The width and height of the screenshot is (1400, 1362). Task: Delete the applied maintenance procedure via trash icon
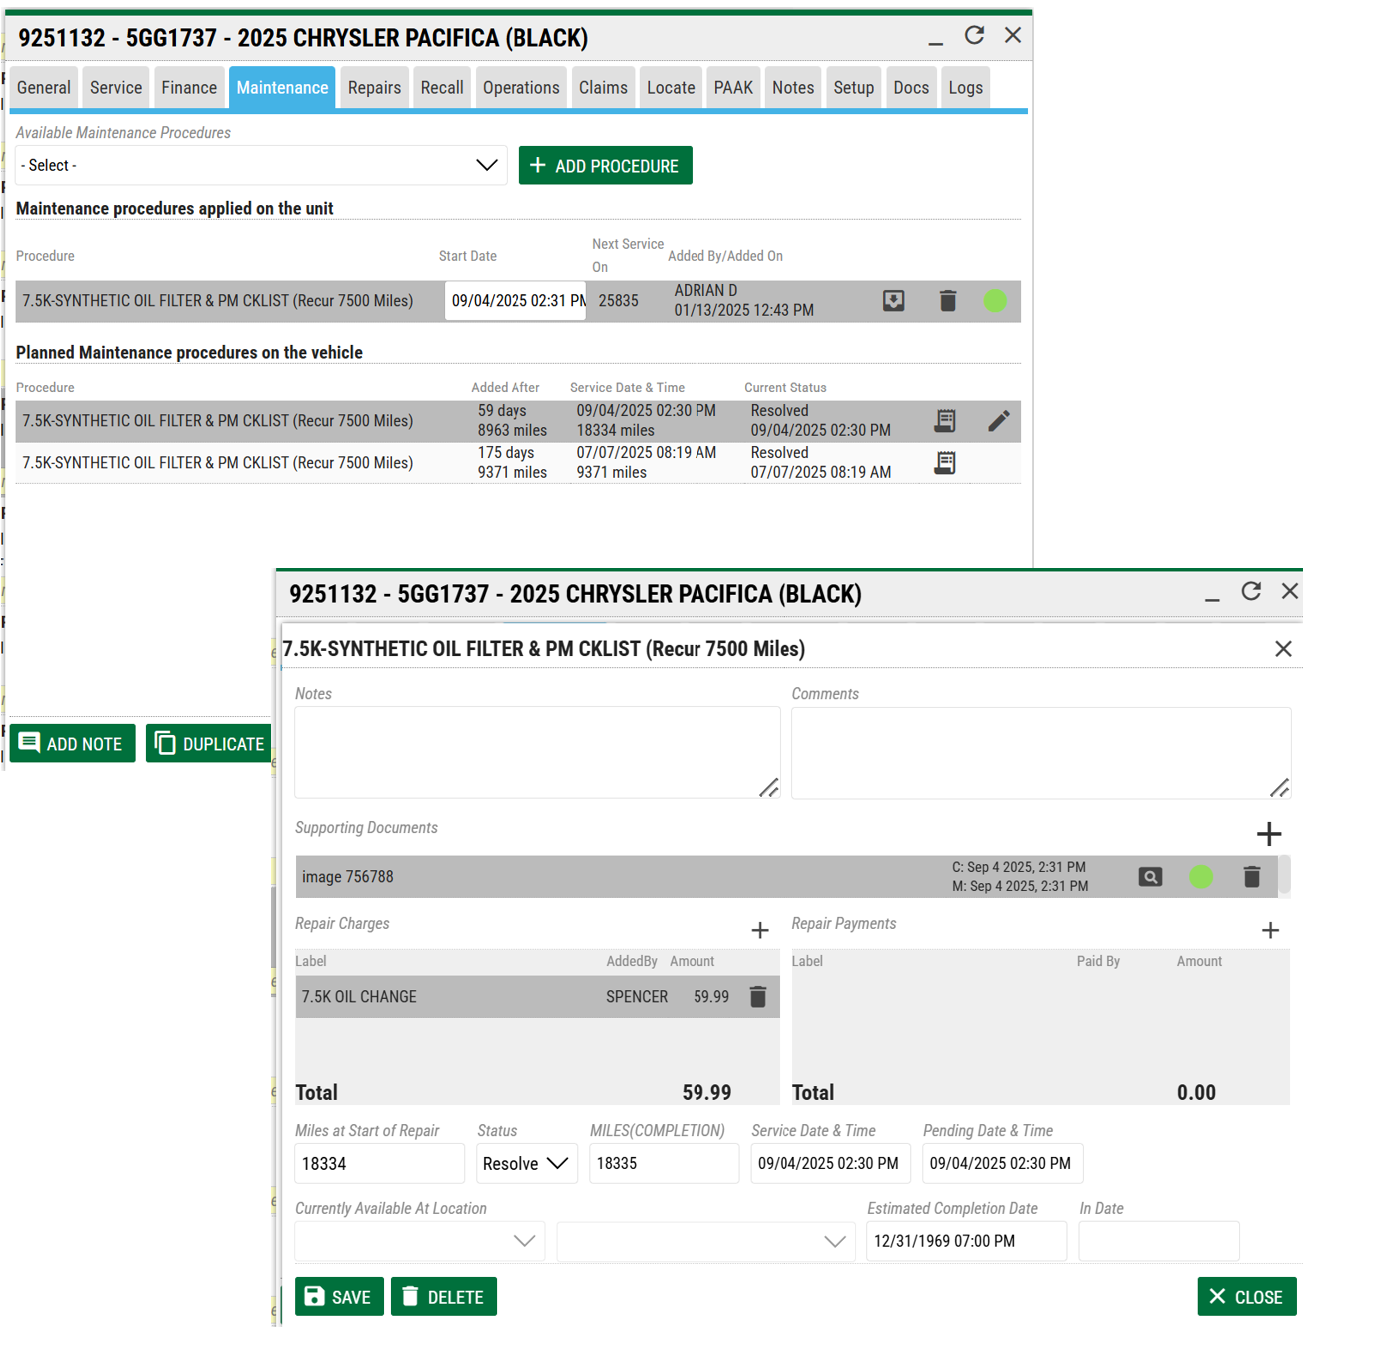[x=948, y=301]
